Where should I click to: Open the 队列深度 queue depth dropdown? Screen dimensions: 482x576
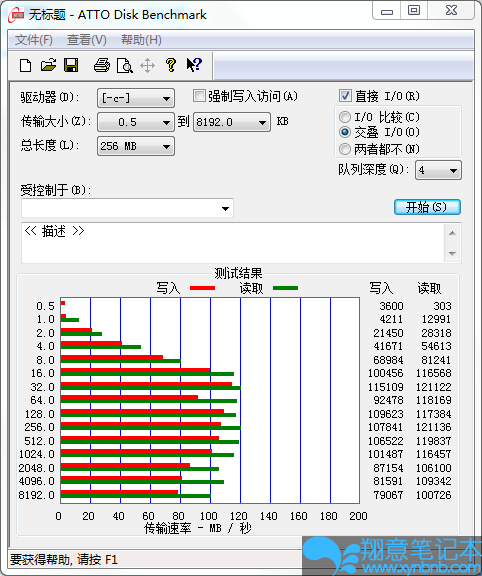[x=438, y=170]
